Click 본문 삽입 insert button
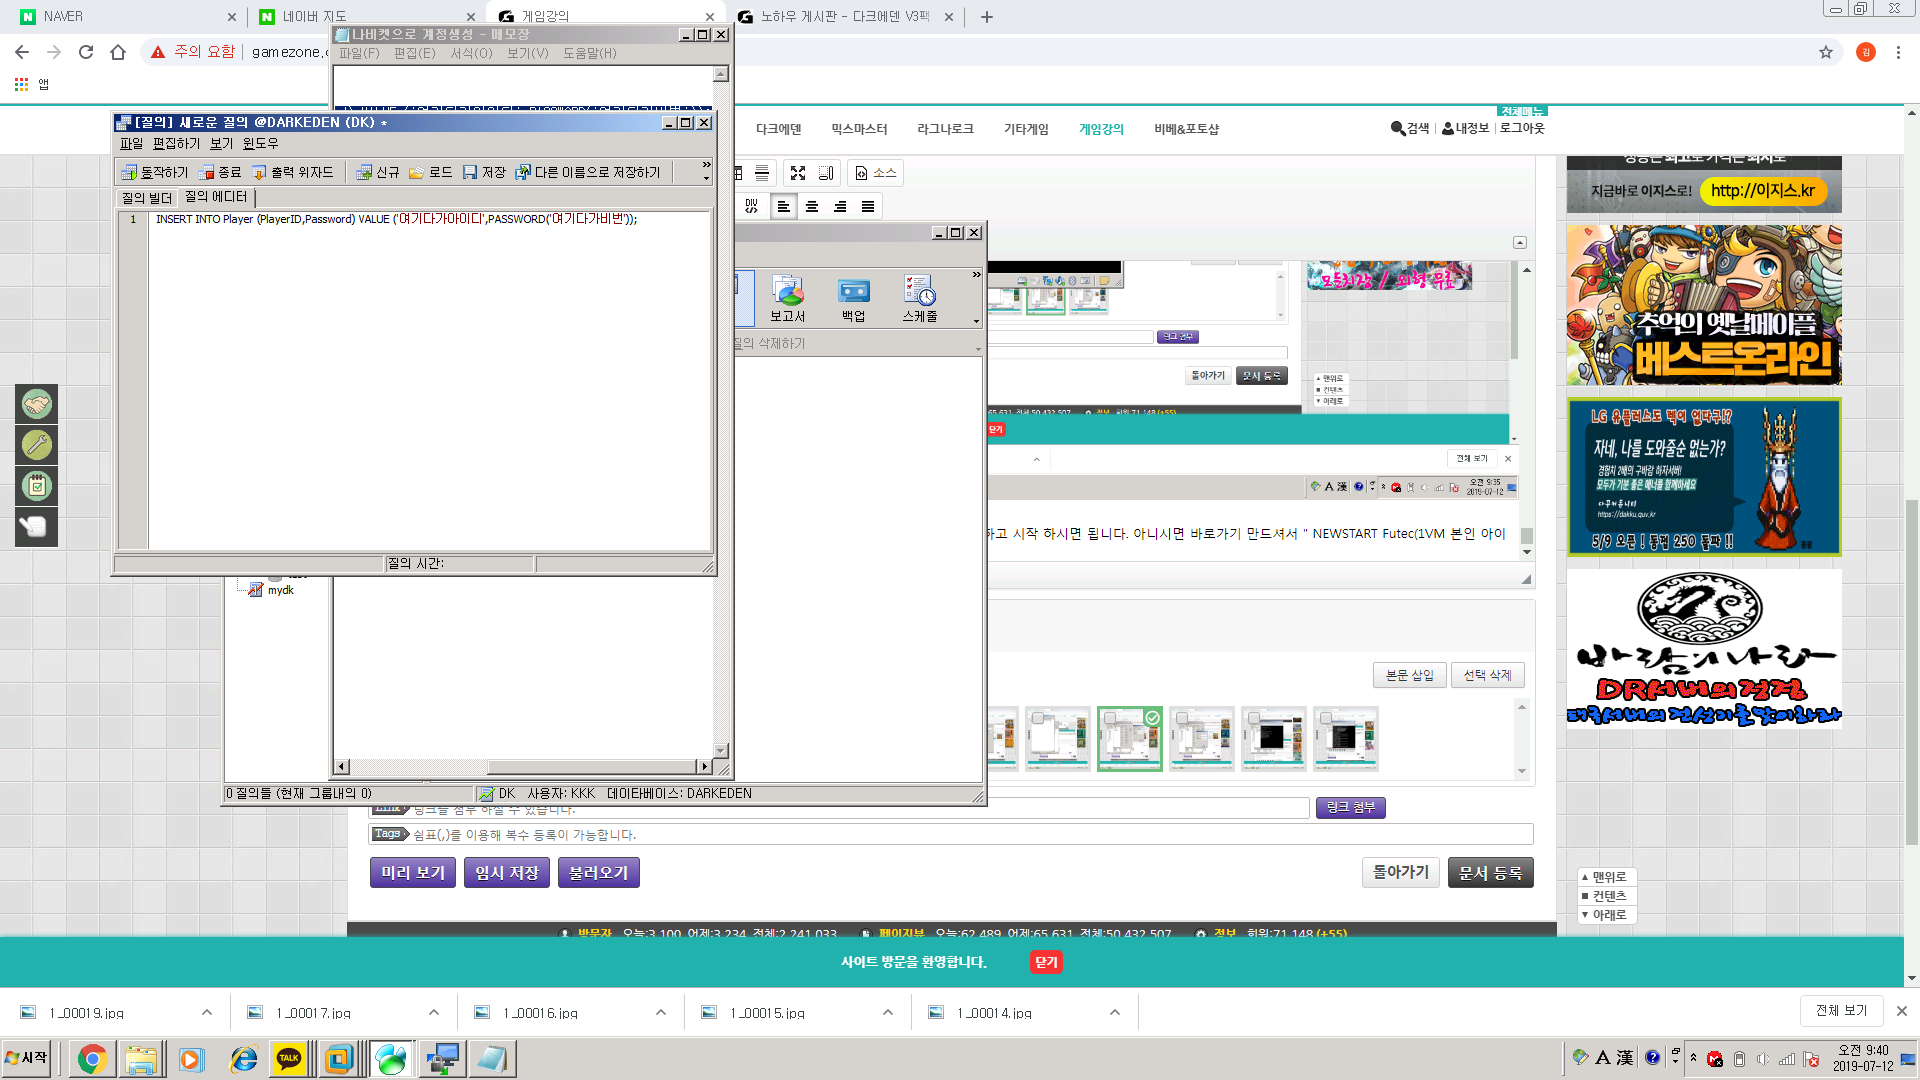 point(1409,675)
